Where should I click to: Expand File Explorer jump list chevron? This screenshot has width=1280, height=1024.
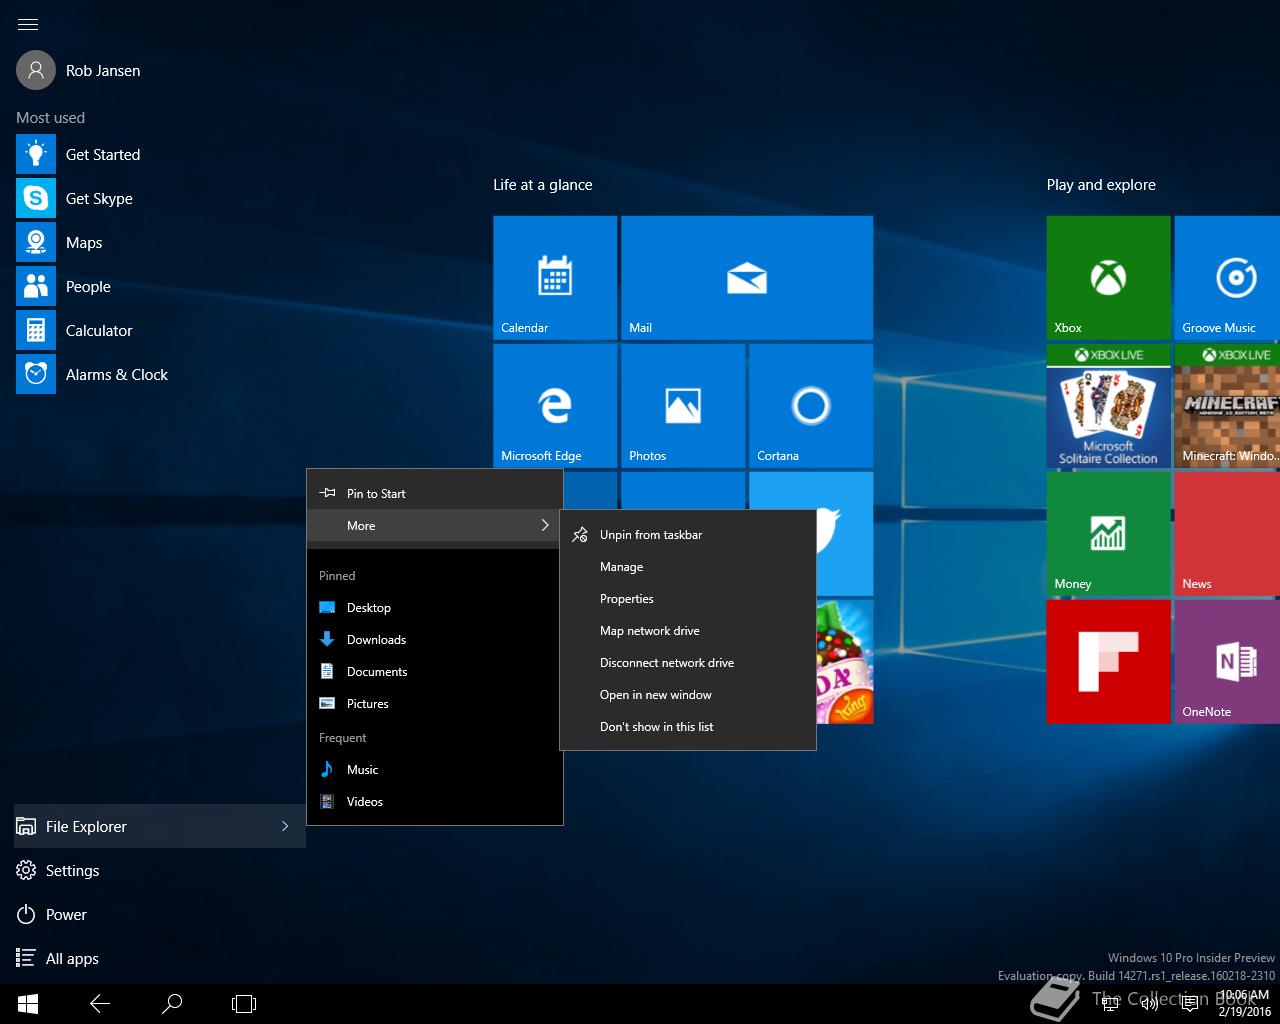point(285,826)
